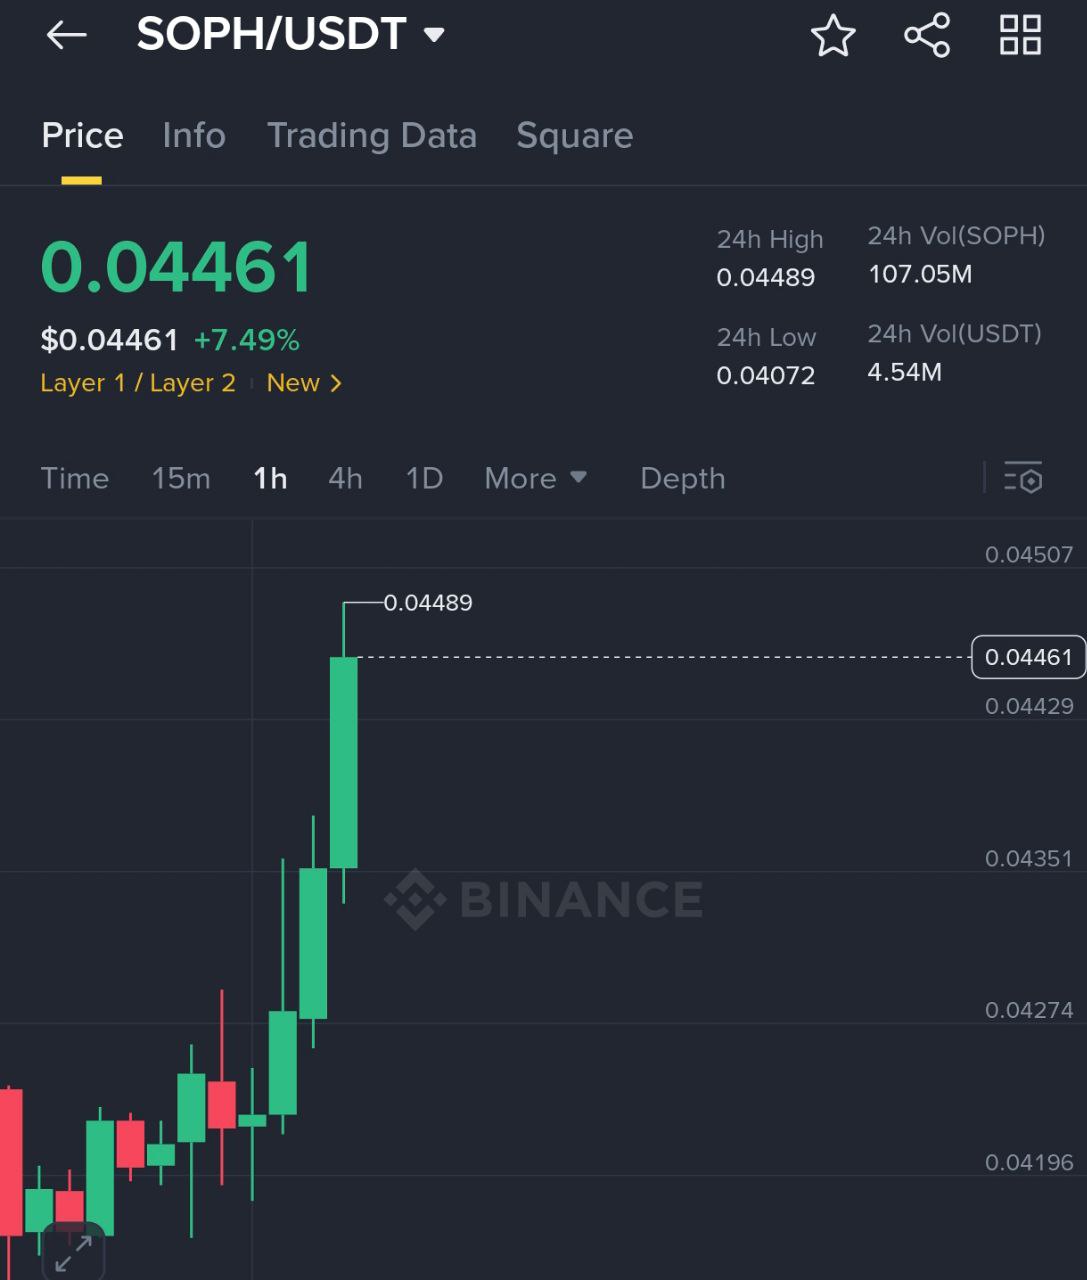The width and height of the screenshot is (1087, 1280).
Task: Open the Square tab
Action: pos(575,136)
